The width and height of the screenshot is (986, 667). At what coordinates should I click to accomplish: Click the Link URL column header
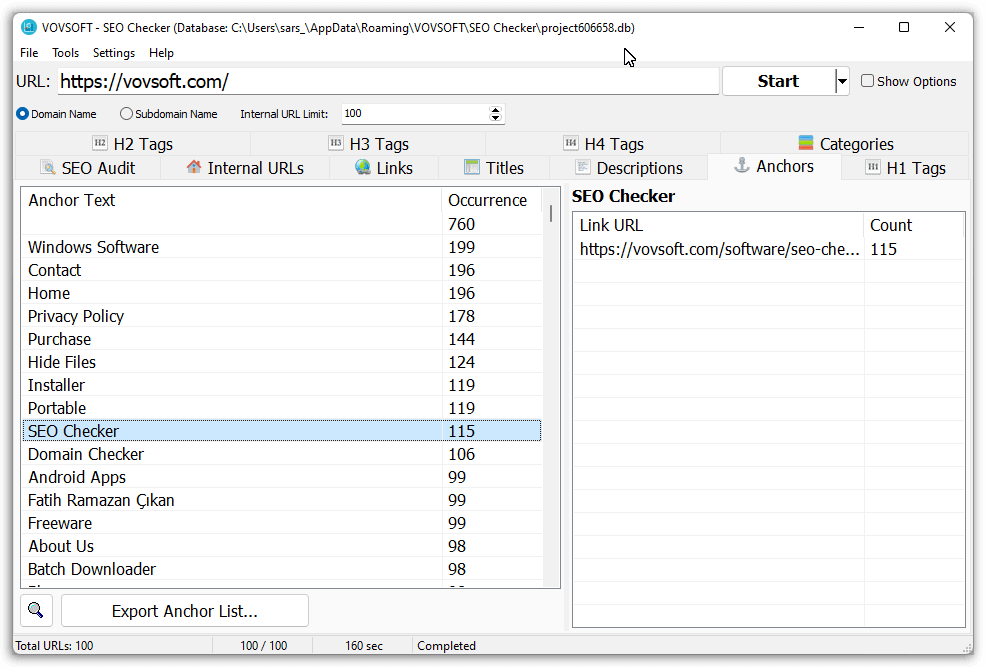click(718, 225)
